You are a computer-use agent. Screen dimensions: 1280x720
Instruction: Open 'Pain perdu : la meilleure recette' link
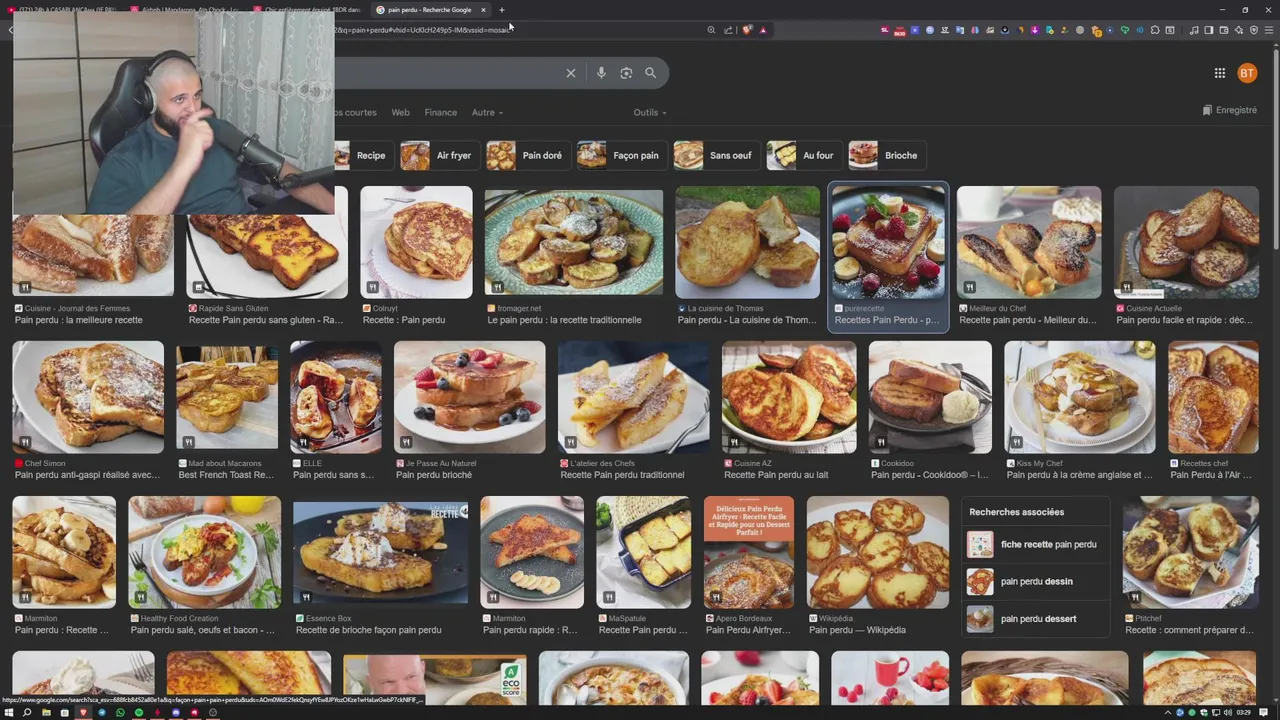79,320
